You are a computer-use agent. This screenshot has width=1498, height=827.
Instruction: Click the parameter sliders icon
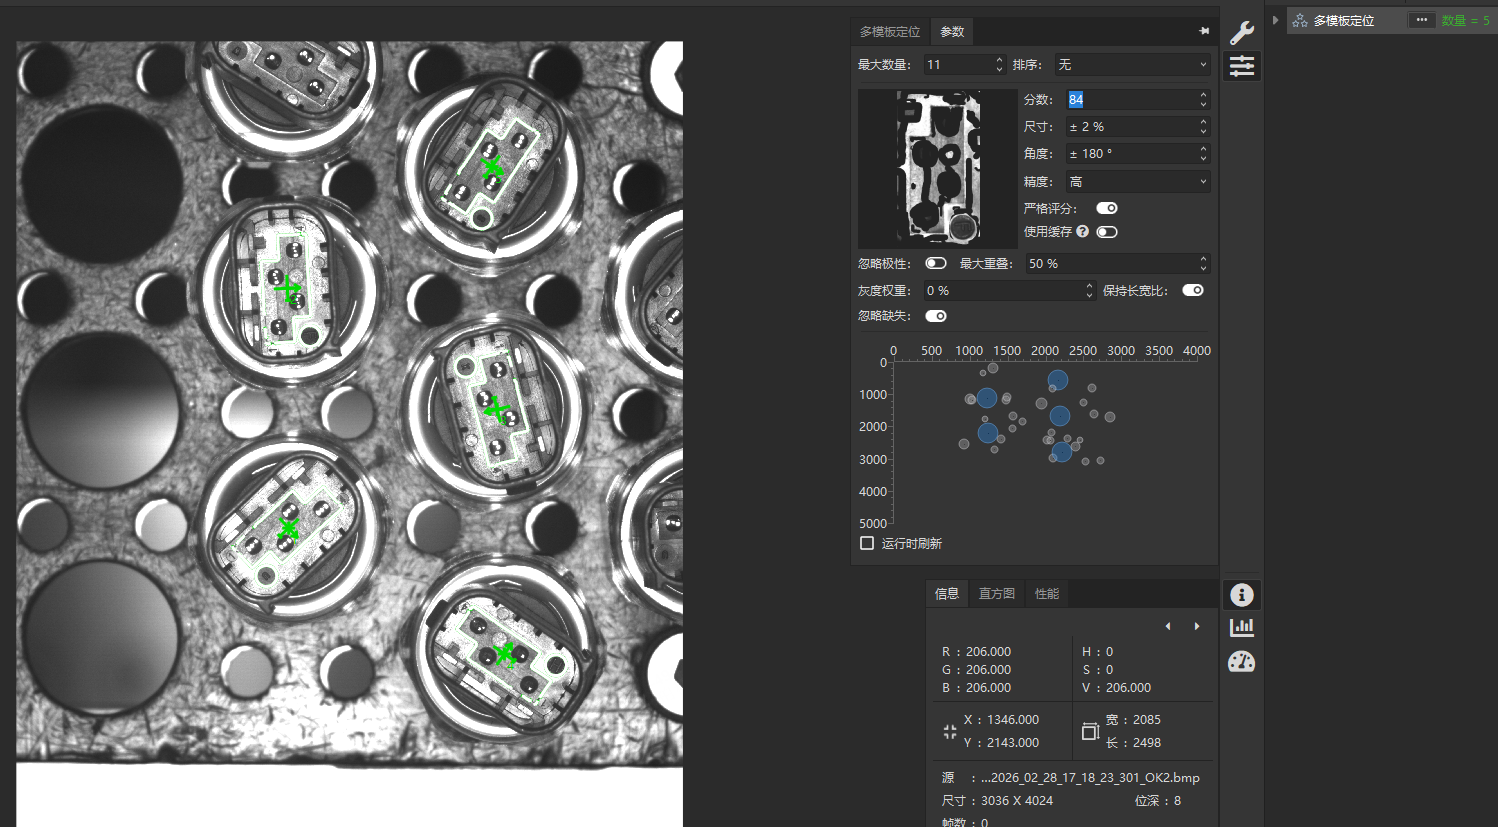point(1241,66)
